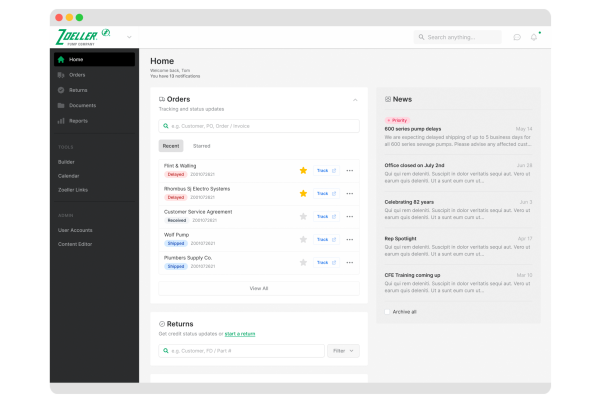Click the green maximize window button
The image size is (600, 403).
[x=79, y=17]
